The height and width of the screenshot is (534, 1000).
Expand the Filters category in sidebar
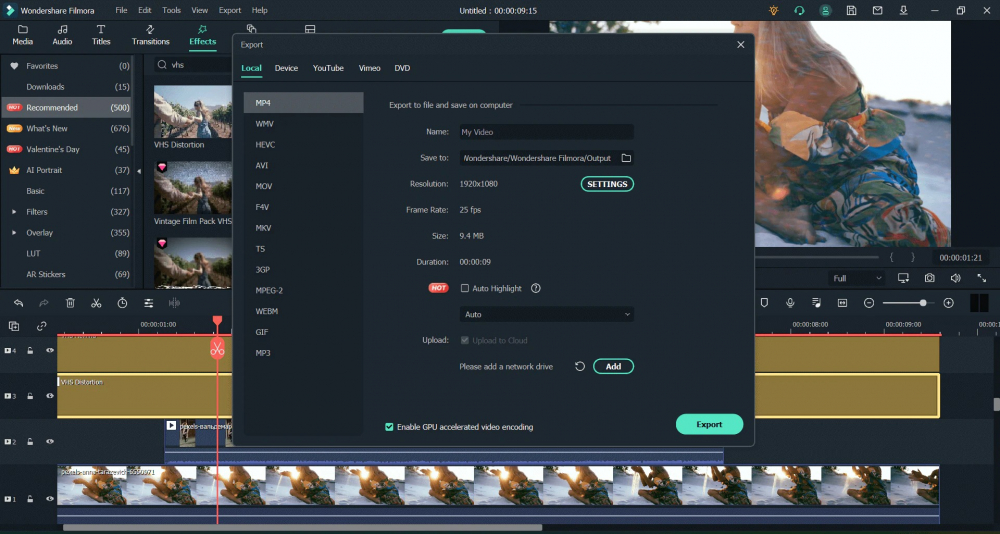point(14,212)
